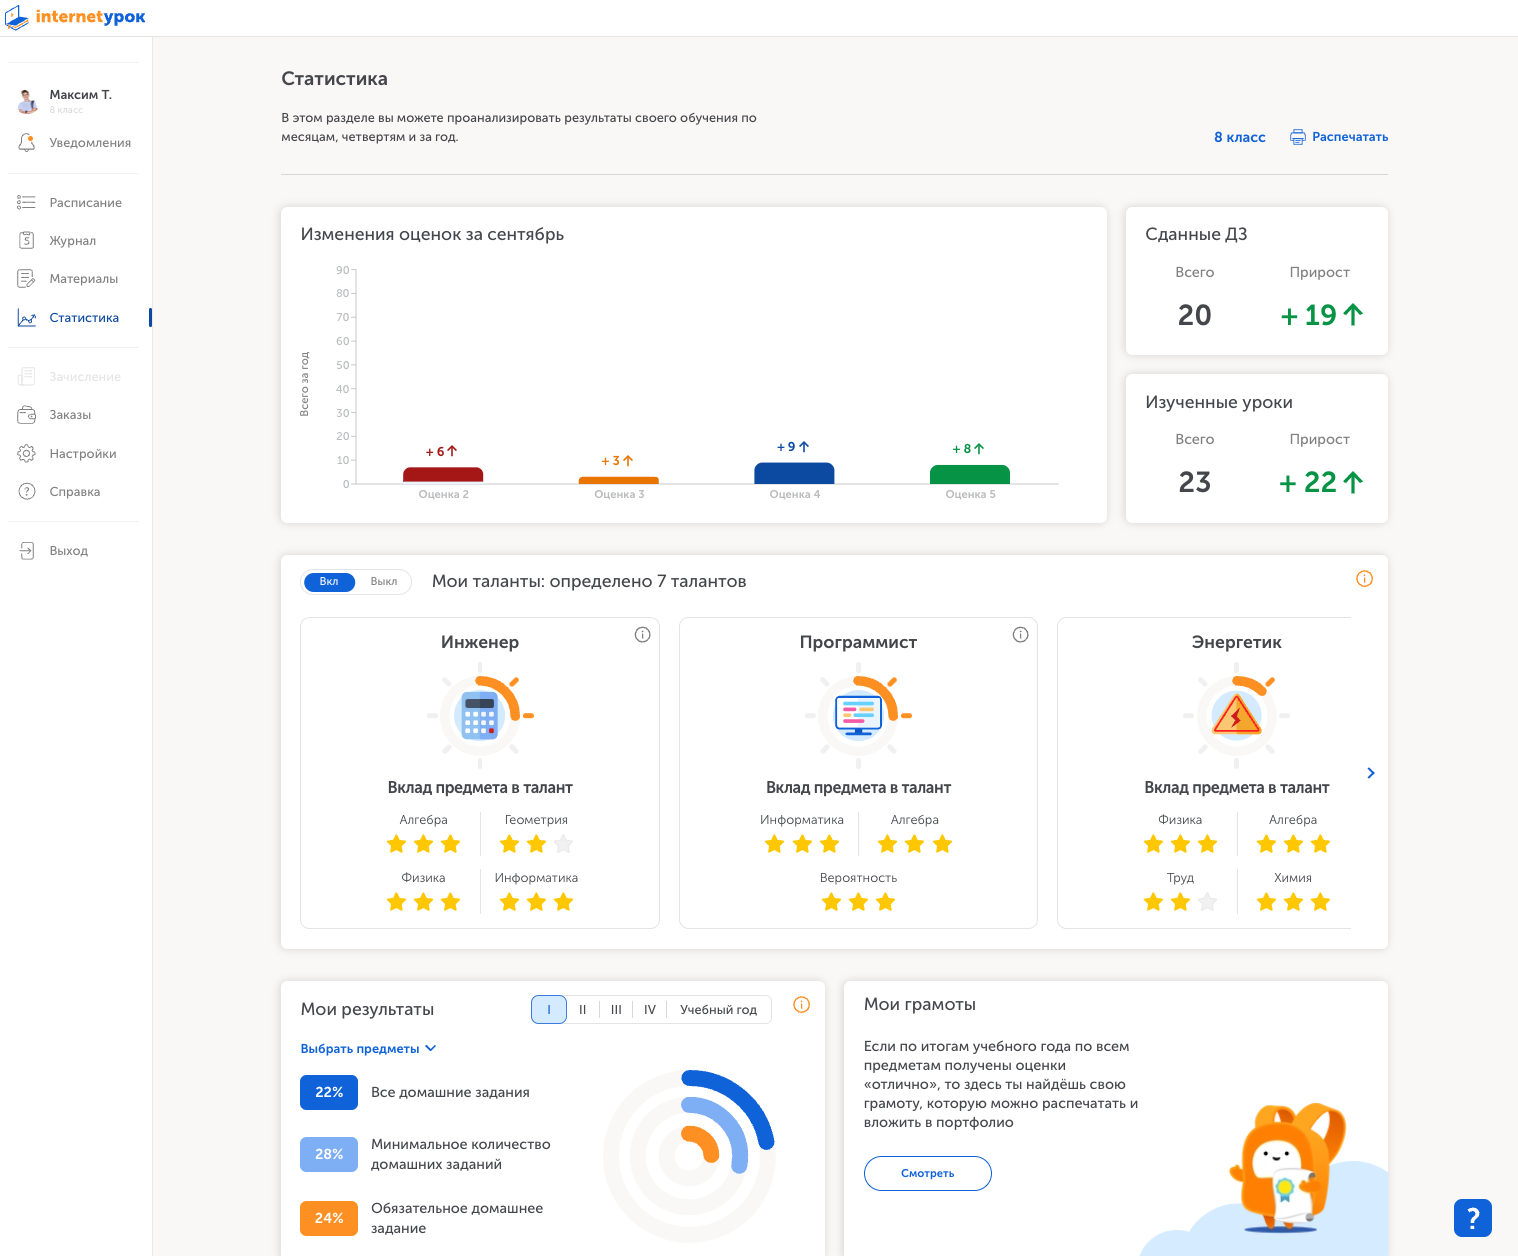The width and height of the screenshot is (1518, 1256).
Task: Switch talents toggle to Вкл
Action: pos(329,582)
